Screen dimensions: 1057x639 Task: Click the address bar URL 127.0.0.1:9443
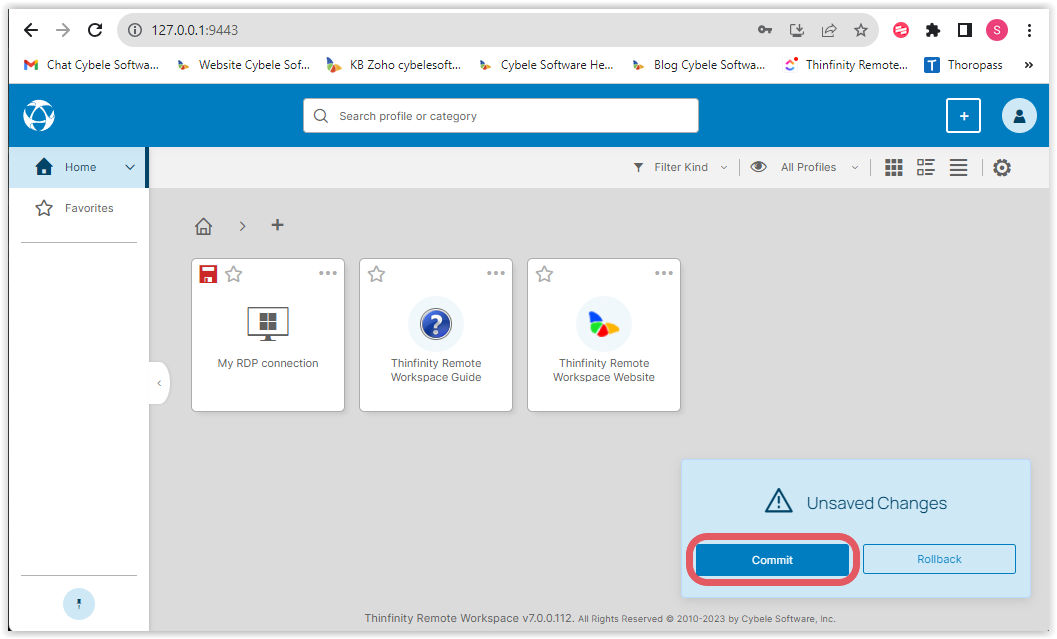(x=194, y=30)
